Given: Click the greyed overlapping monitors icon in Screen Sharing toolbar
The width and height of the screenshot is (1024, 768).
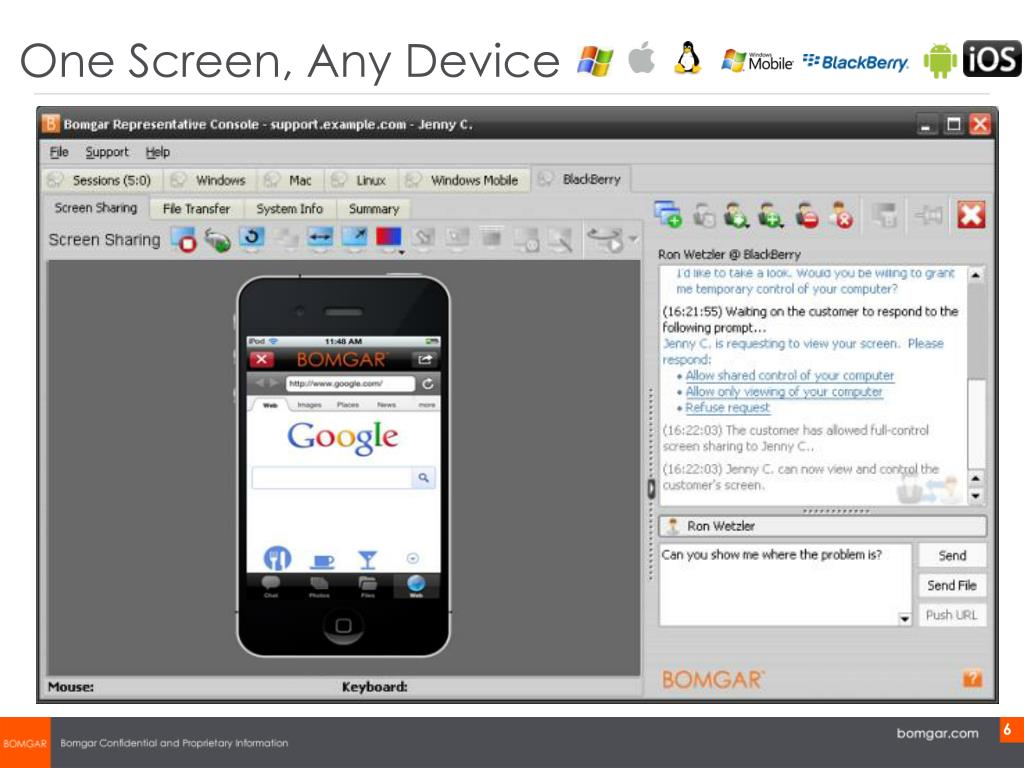Looking at the screenshot, I should tap(285, 239).
